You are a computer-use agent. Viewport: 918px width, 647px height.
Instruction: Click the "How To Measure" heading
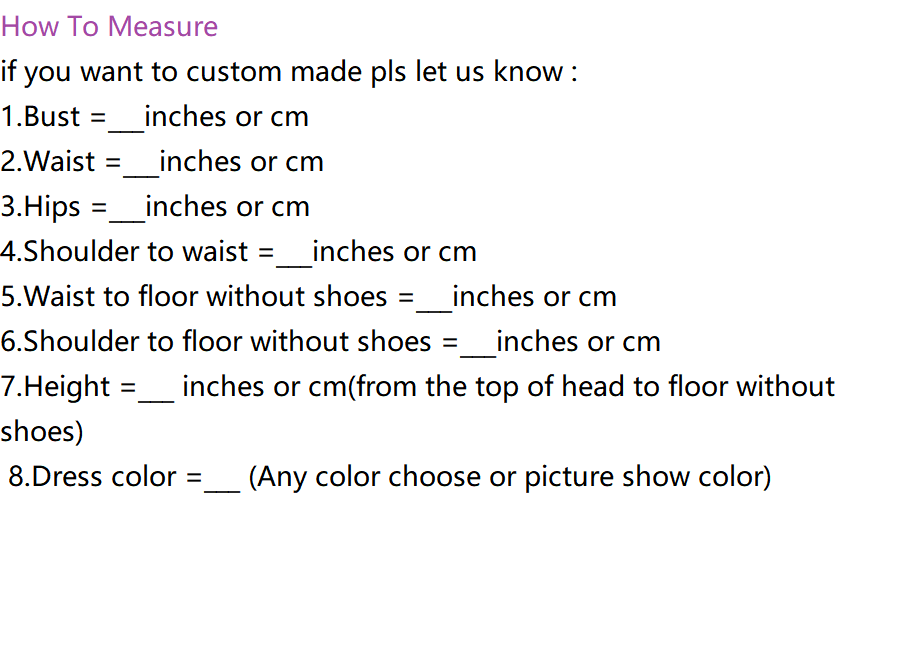click(109, 26)
